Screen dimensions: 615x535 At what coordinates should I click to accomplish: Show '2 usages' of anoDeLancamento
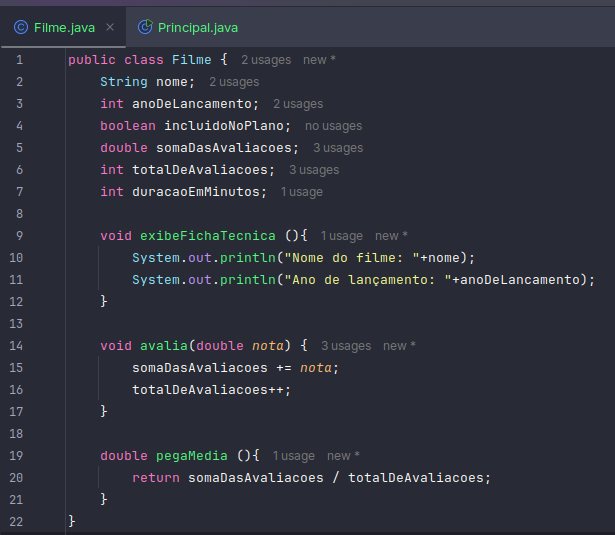tap(298, 104)
